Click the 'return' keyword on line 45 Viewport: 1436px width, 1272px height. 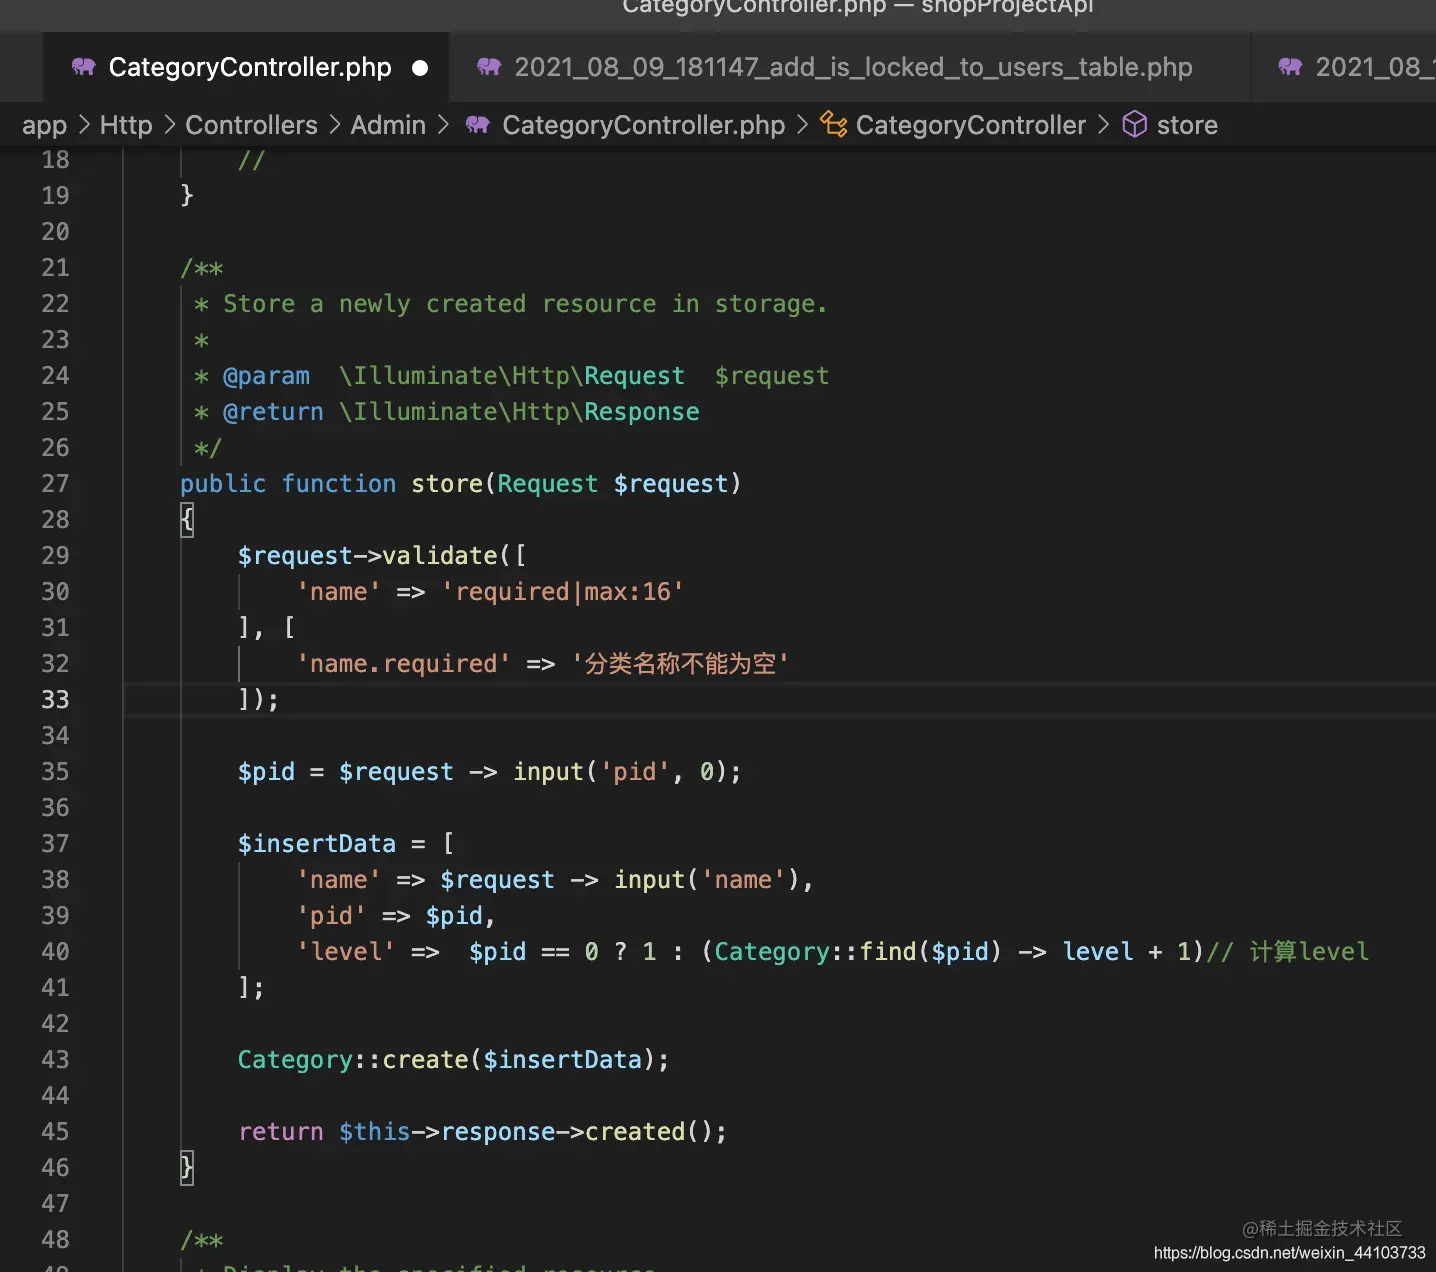click(280, 1132)
